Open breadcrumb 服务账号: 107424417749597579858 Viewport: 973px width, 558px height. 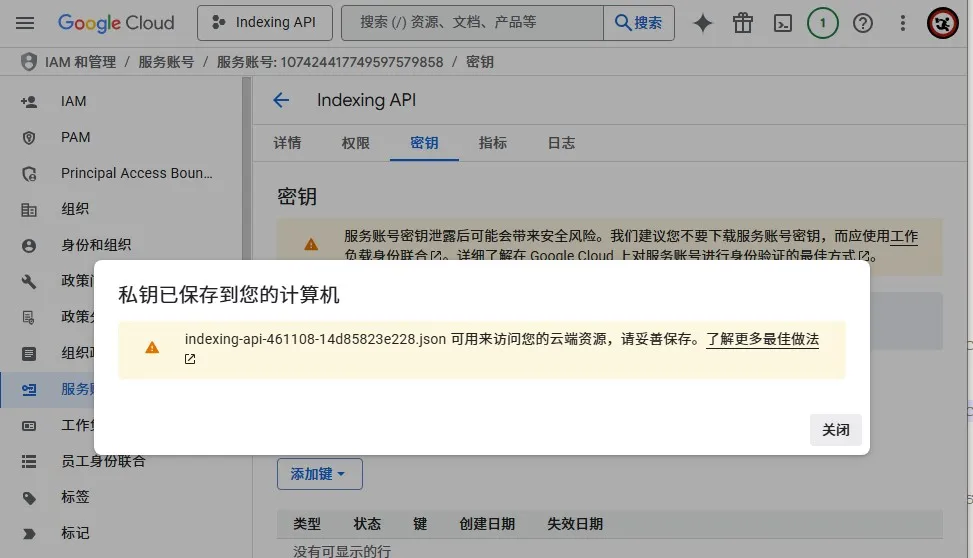tap(330, 62)
